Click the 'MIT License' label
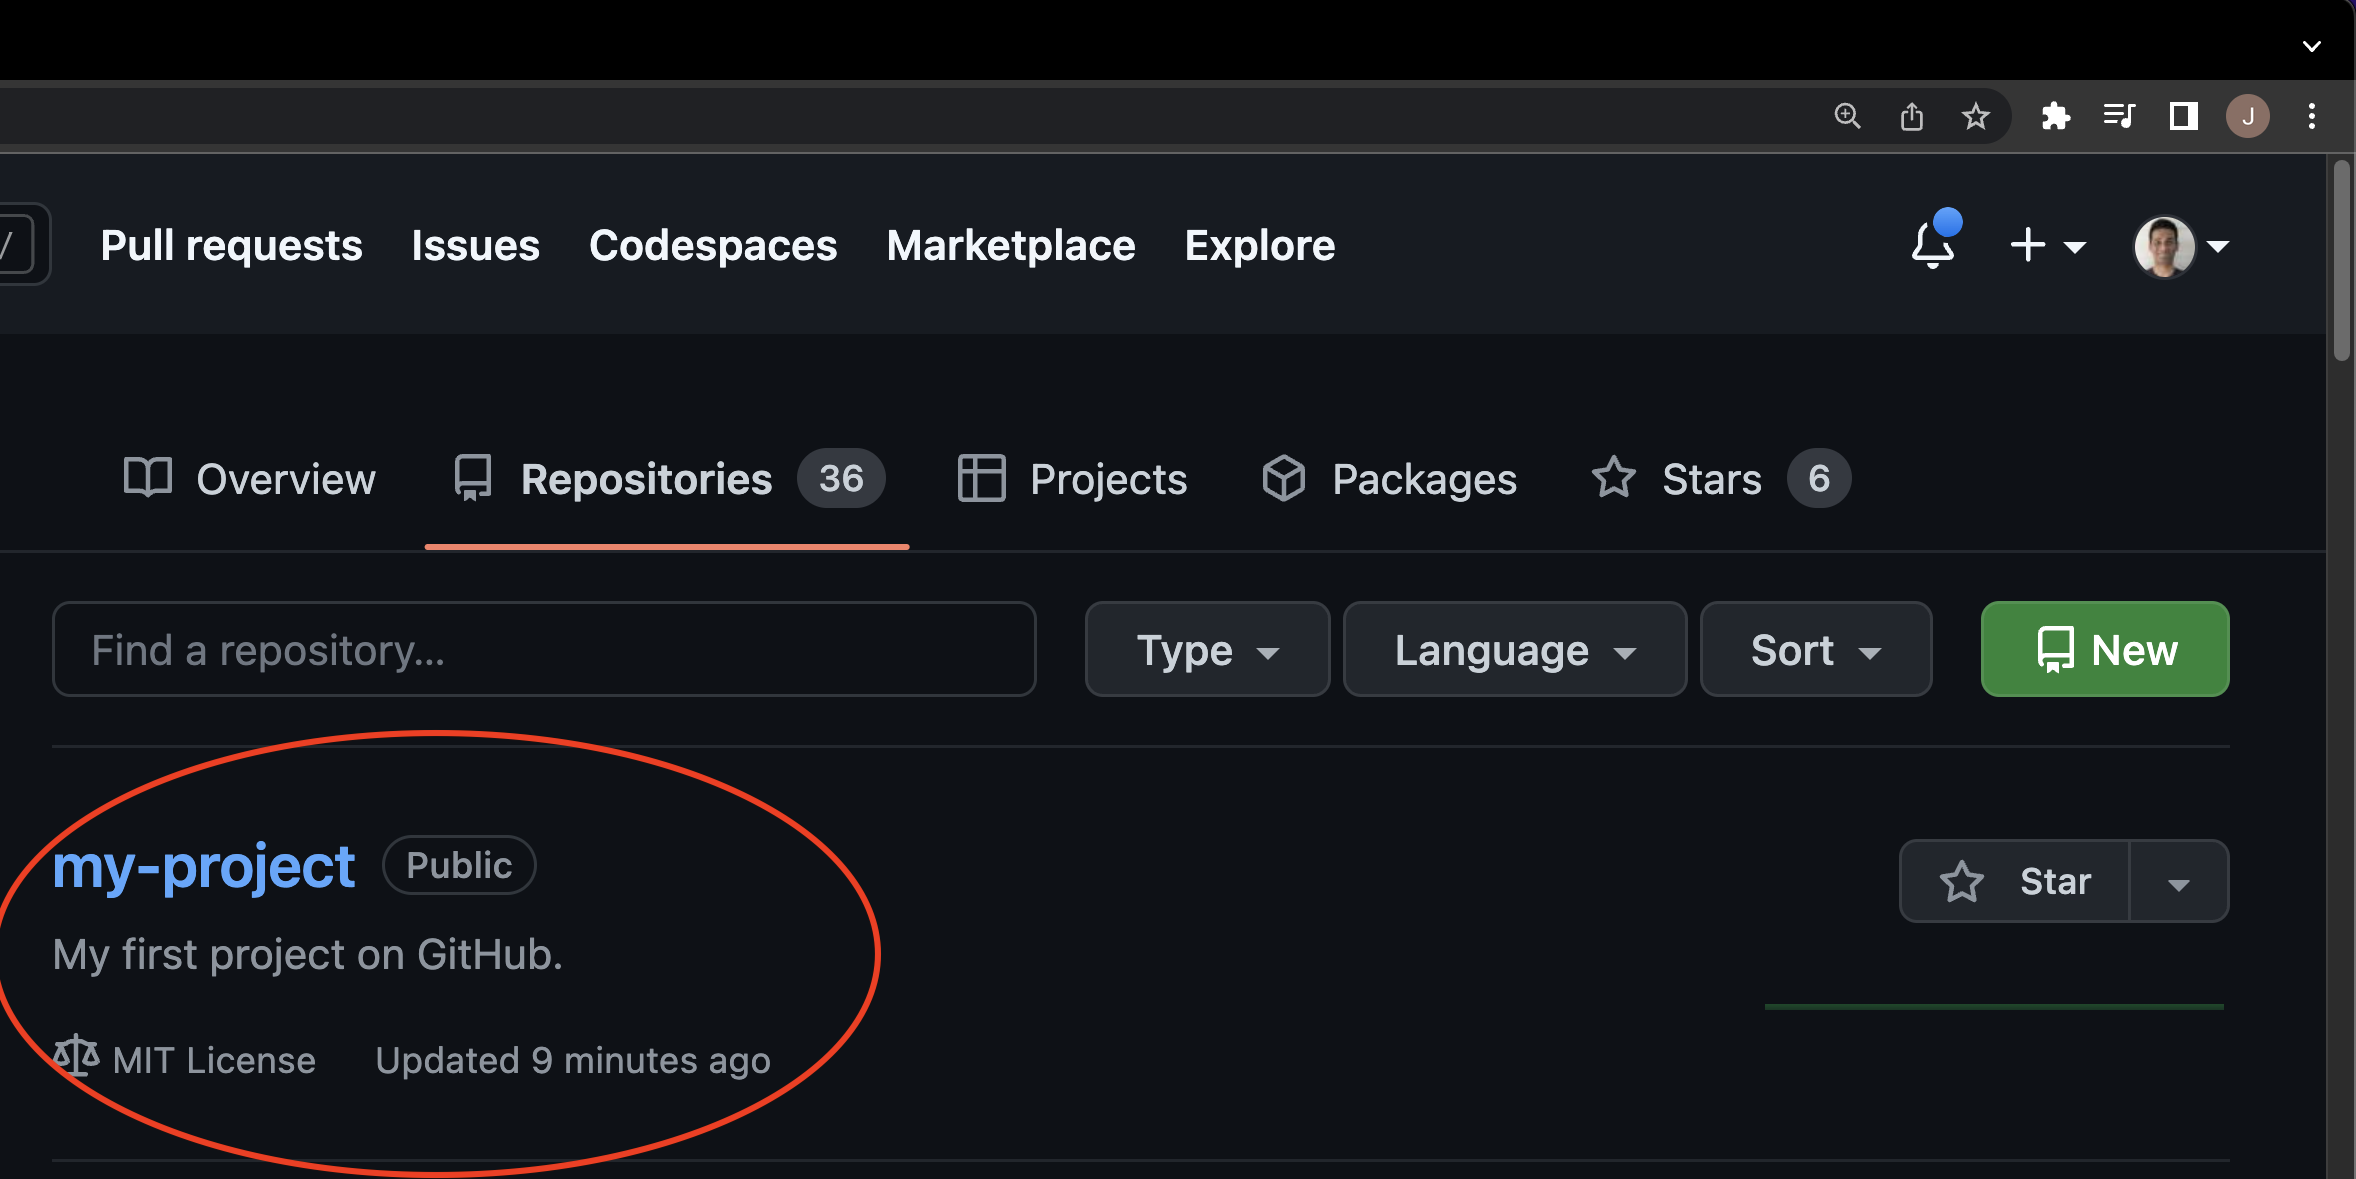 click(x=214, y=1060)
